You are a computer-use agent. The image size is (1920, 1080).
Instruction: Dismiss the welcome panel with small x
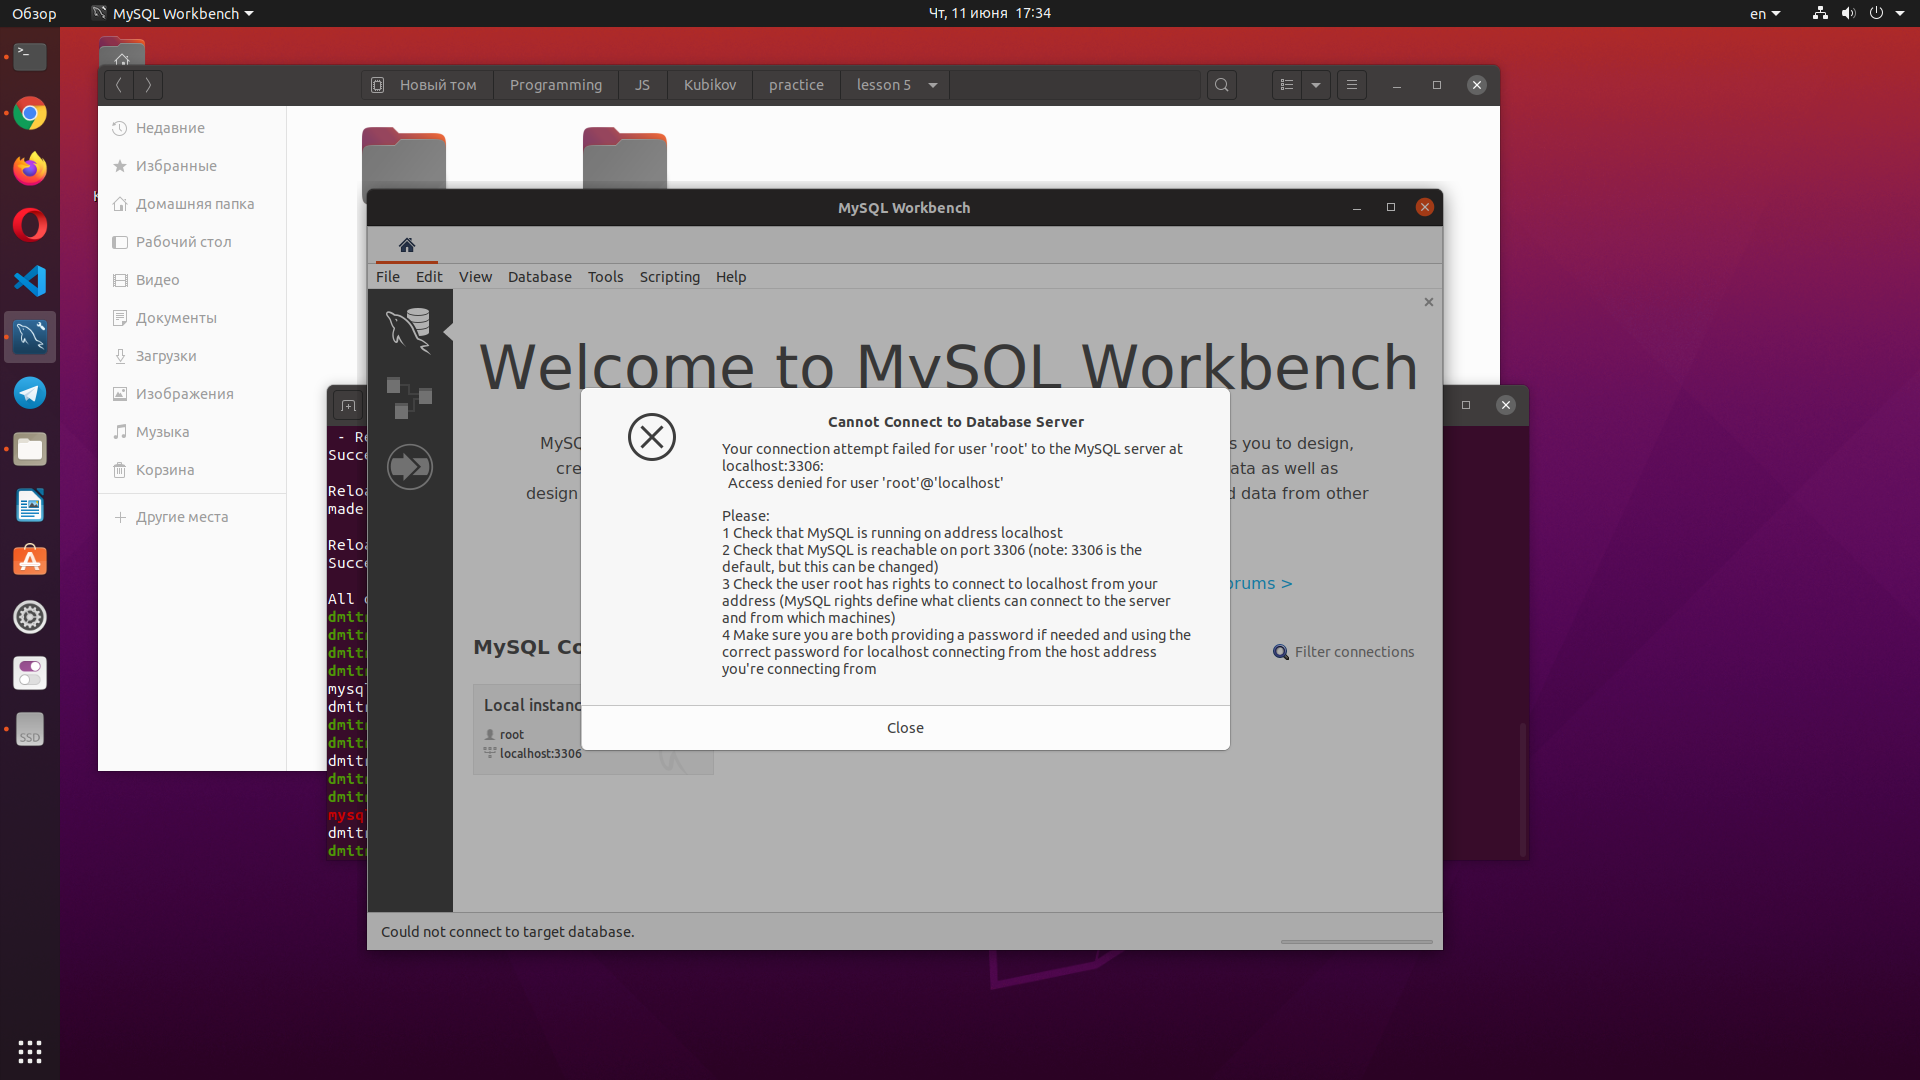coord(1429,302)
